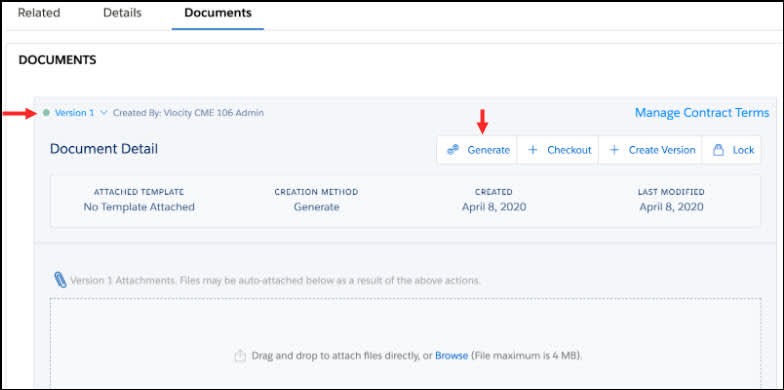The width and height of the screenshot is (784, 390).
Task: Click the plus icon beside Checkout
Action: (533, 150)
